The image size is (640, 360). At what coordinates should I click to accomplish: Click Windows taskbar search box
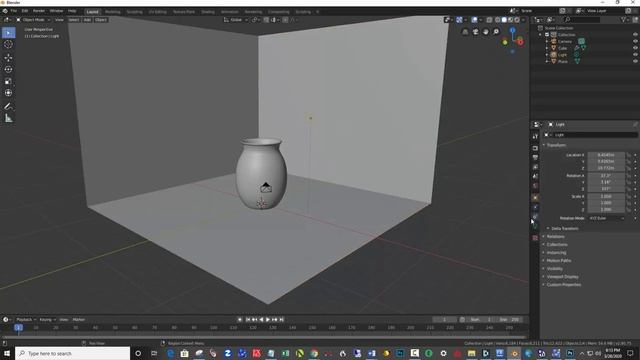(x=73, y=353)
